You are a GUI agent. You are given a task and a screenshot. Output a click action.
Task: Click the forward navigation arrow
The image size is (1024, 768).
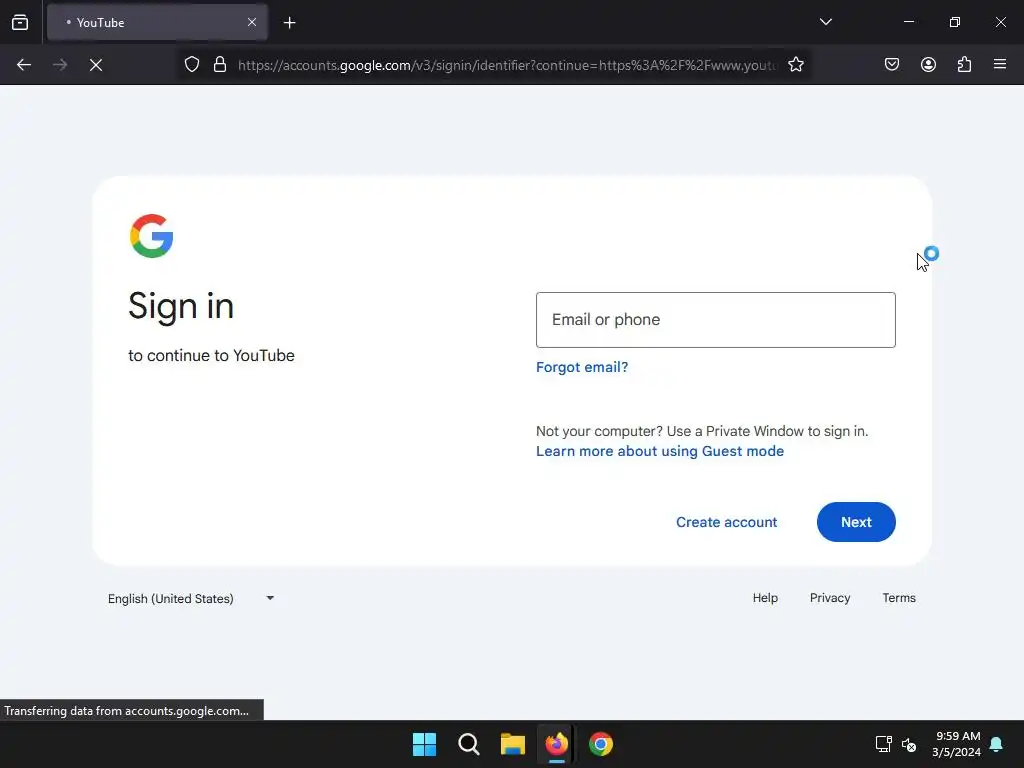[60, 65]
